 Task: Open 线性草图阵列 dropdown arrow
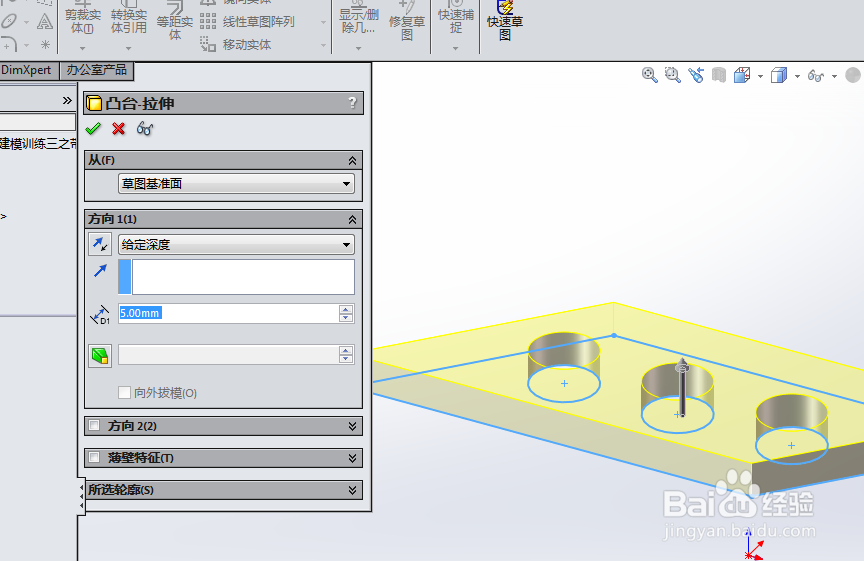(x=323, y=23)
